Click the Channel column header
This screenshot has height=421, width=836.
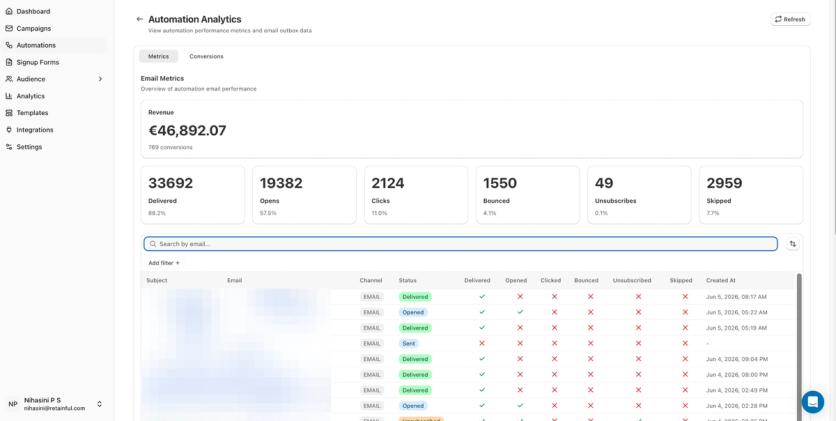tap(371, 280)
